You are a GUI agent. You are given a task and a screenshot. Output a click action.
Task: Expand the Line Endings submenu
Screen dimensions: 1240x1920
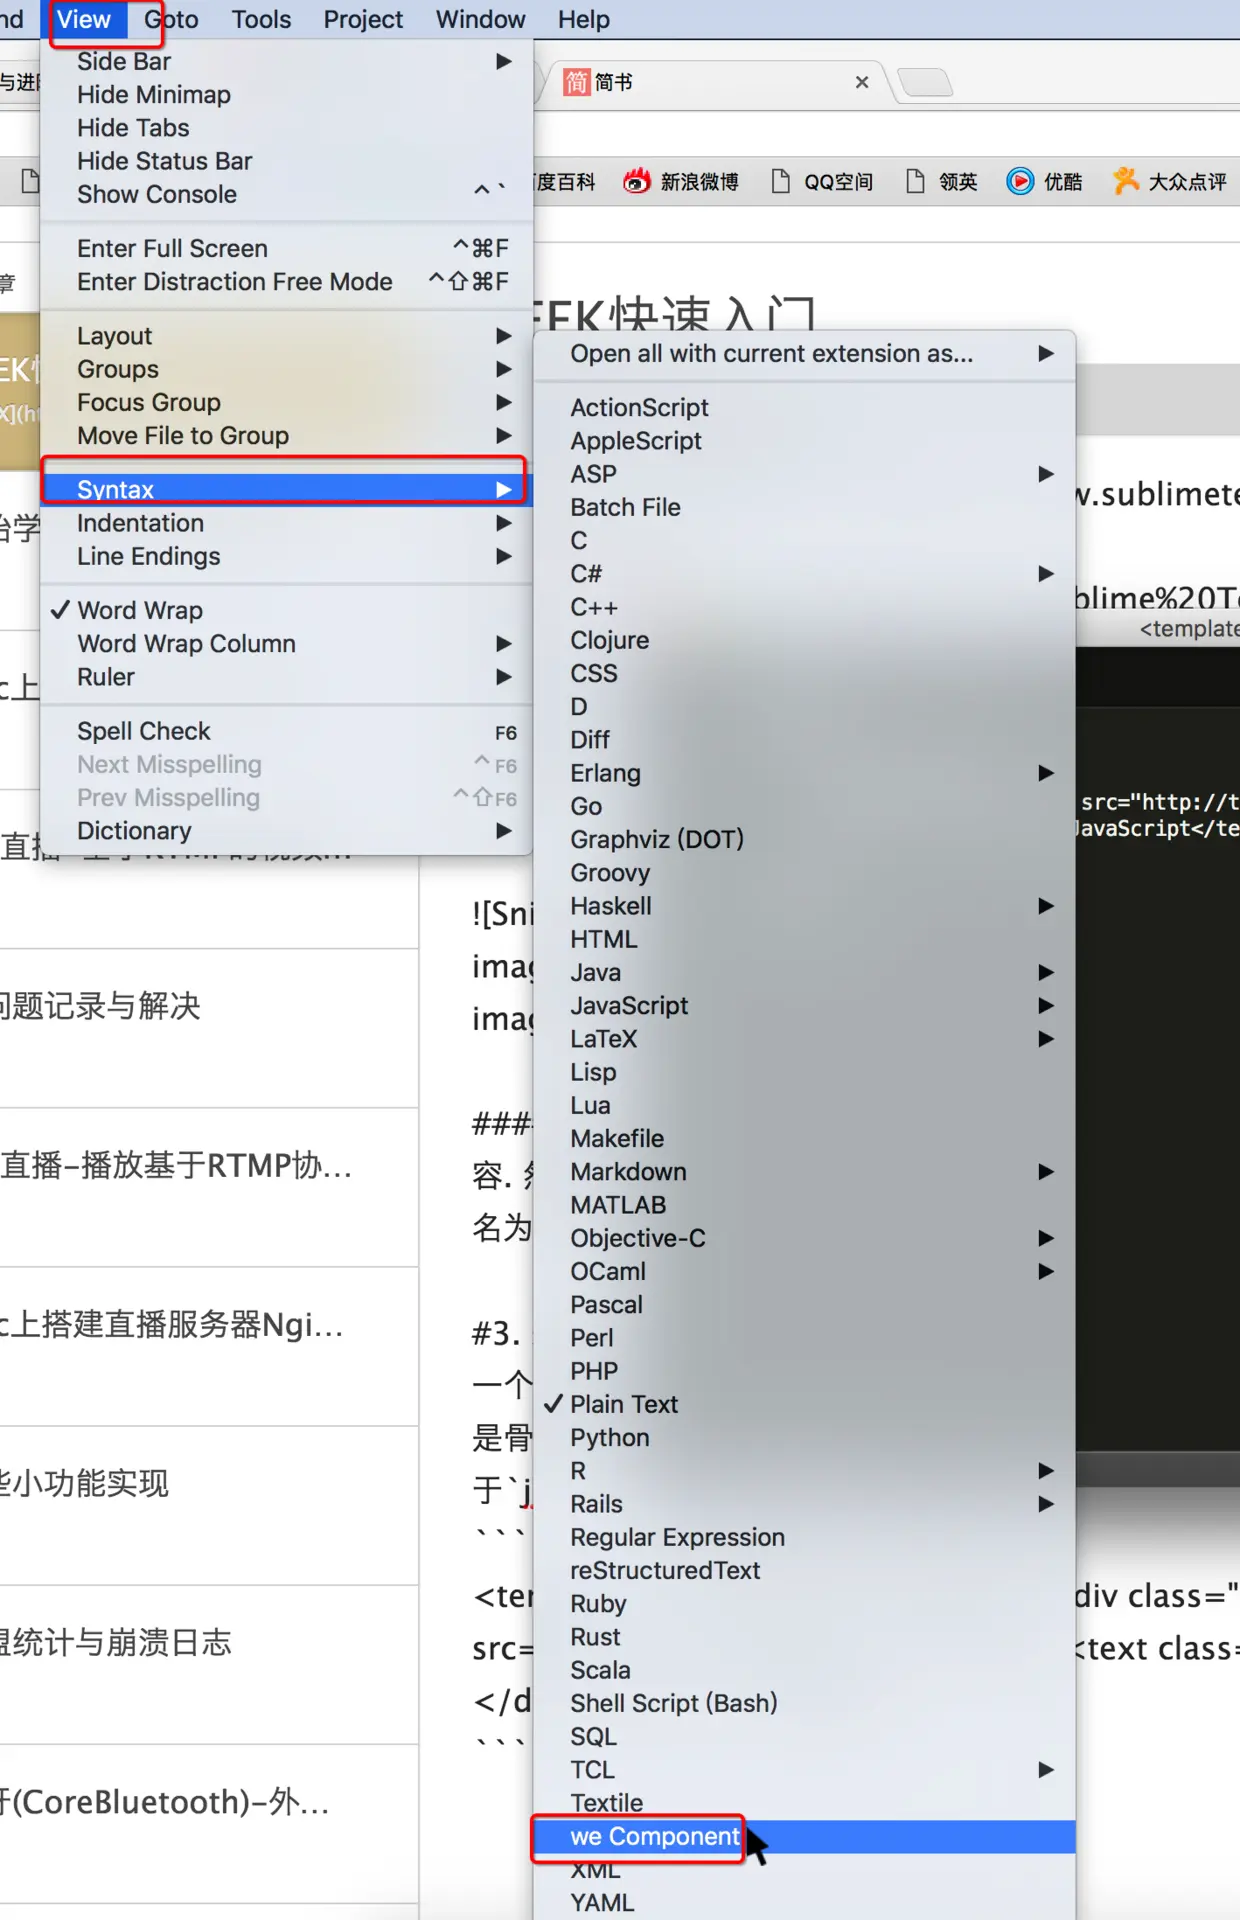pos(286,556)
